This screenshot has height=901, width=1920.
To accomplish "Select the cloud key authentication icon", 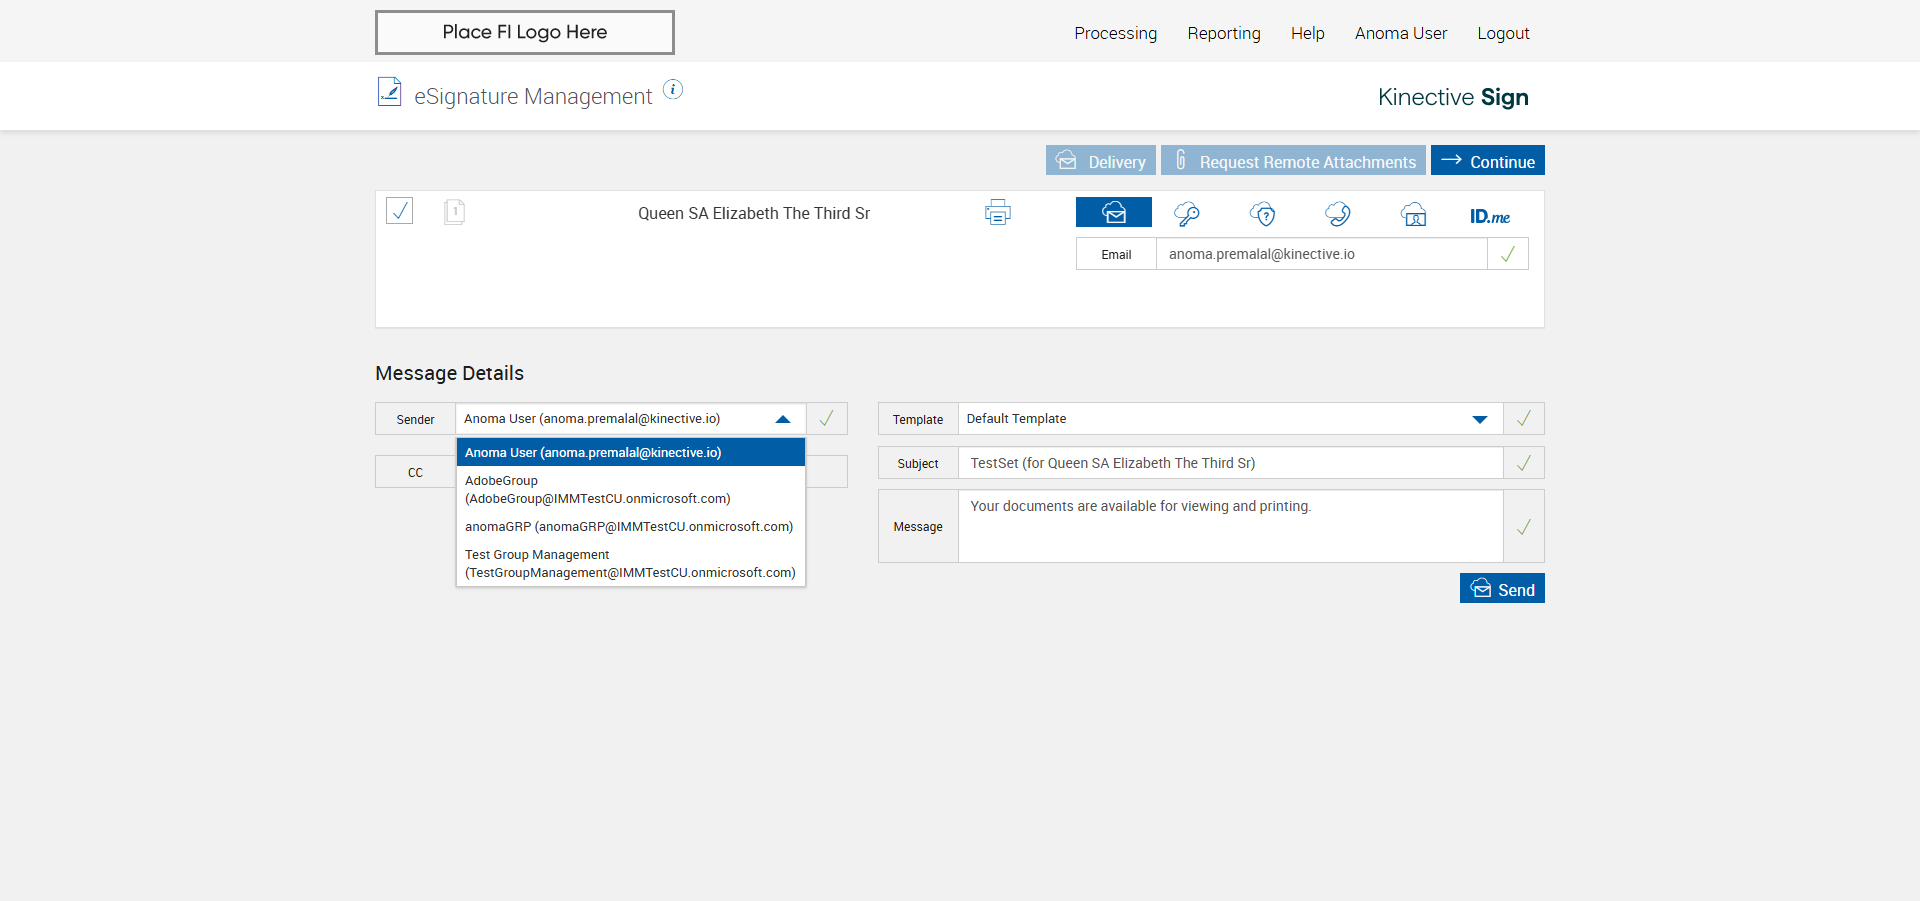I will [1187, 214].
